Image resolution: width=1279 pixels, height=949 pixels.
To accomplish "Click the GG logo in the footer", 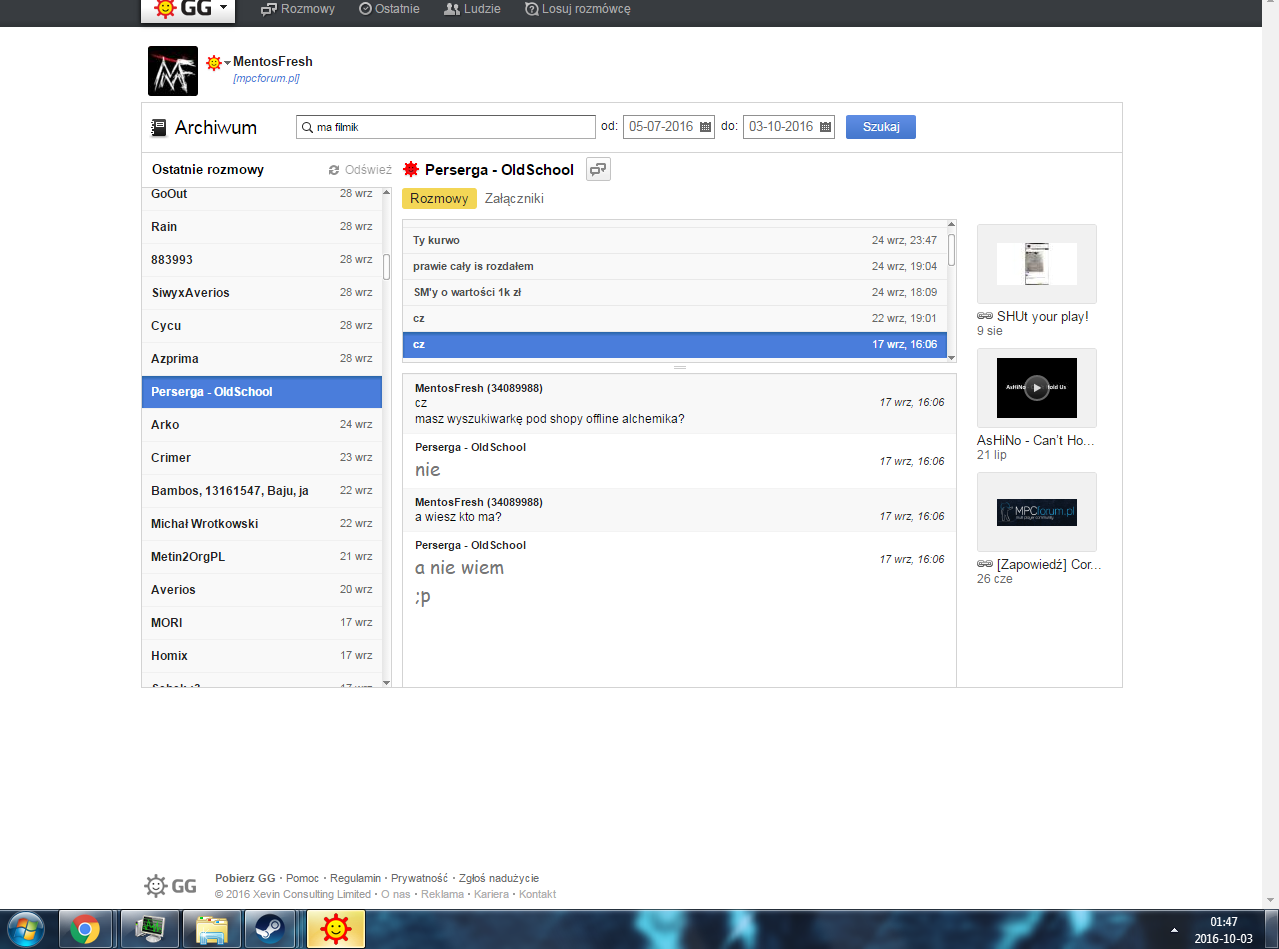I will (170, 886).
